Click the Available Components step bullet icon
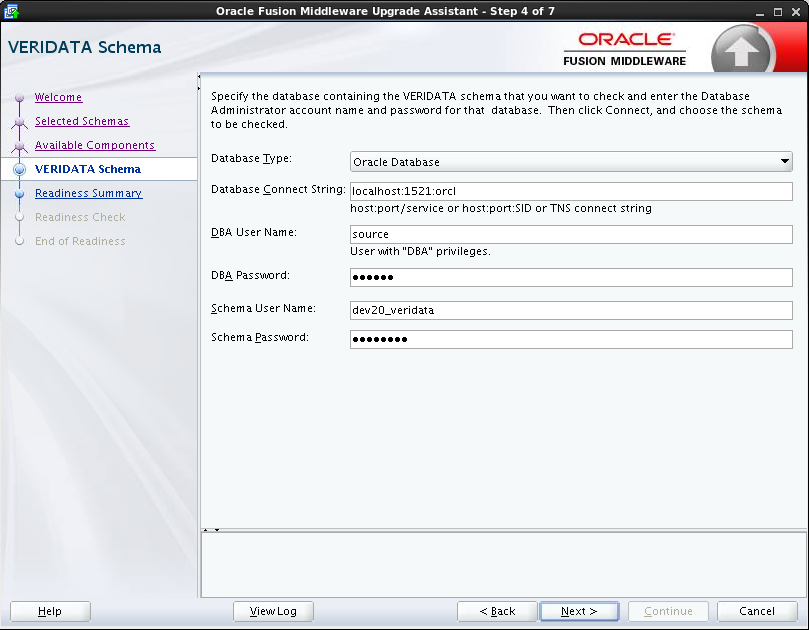The height and width of the screenshot is (630, 809). point(20,147)
